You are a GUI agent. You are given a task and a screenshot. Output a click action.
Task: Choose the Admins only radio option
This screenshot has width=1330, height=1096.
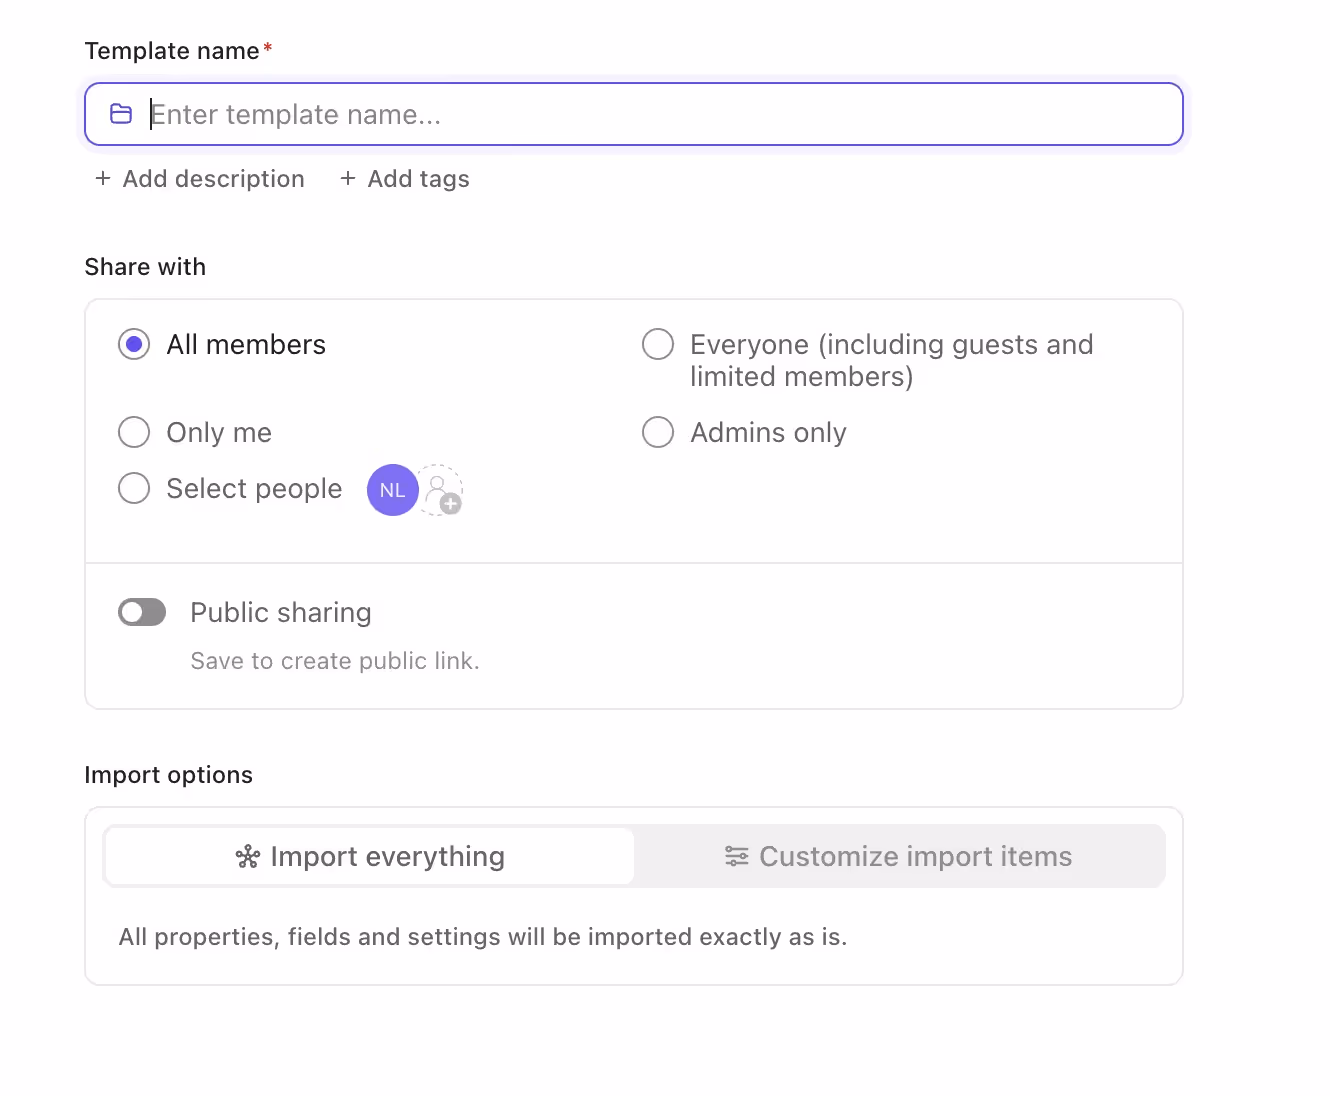point(658,433)
